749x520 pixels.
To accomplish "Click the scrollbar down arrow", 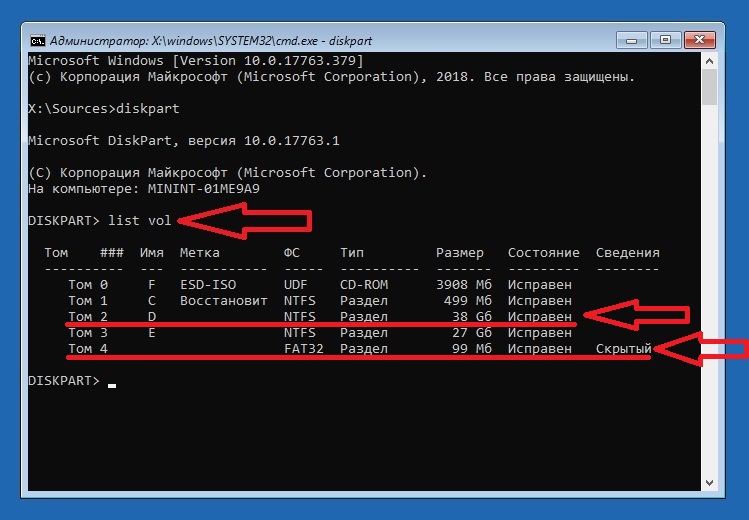I will pos(709,483).
